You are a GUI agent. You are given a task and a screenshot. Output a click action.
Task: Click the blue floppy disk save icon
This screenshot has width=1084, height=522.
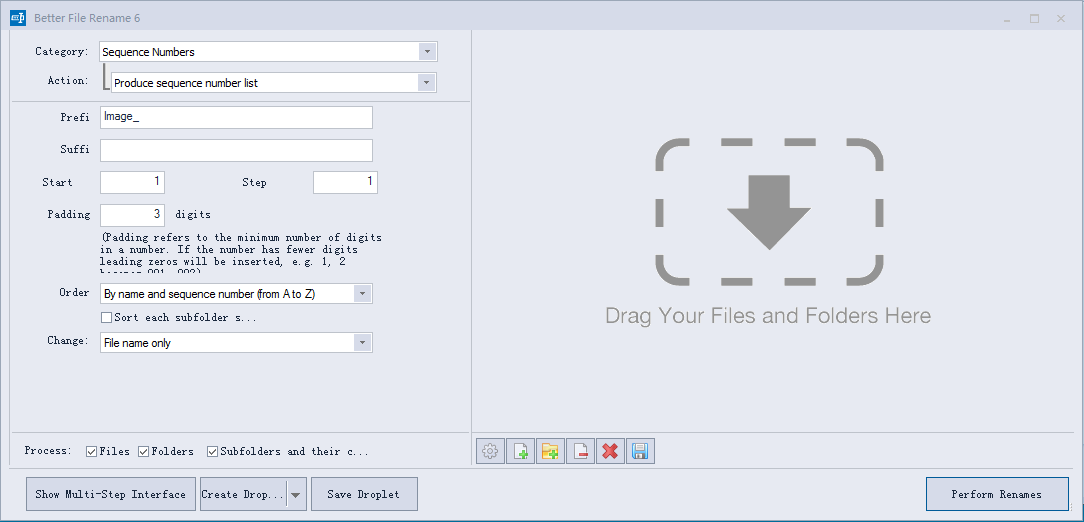click(x=640, y=451)
